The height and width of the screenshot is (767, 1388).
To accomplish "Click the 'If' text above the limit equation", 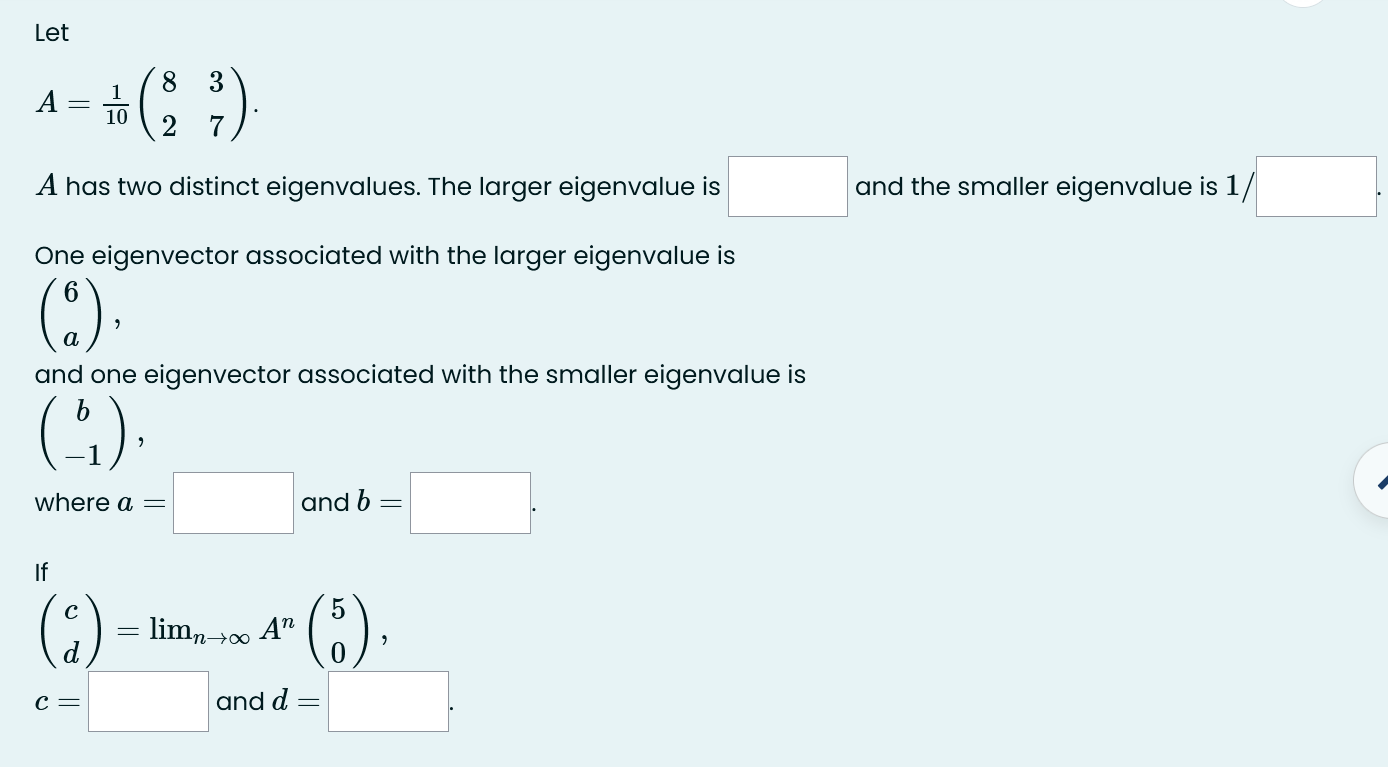I will [x=41, y=572].
